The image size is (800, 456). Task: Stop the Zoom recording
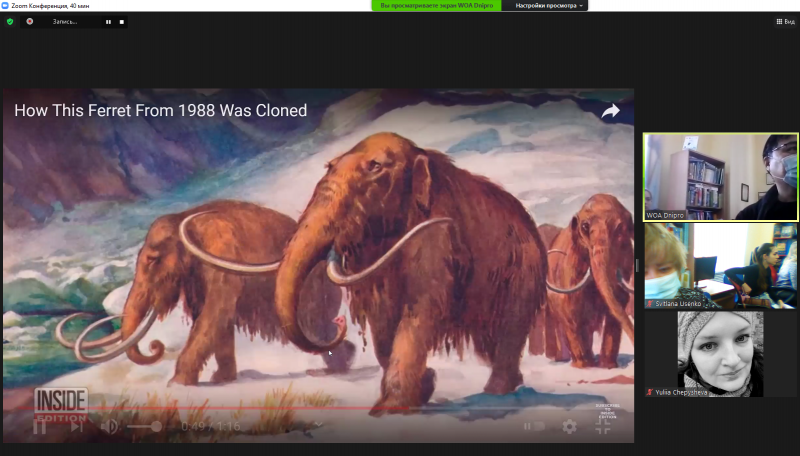pos(121,22)
